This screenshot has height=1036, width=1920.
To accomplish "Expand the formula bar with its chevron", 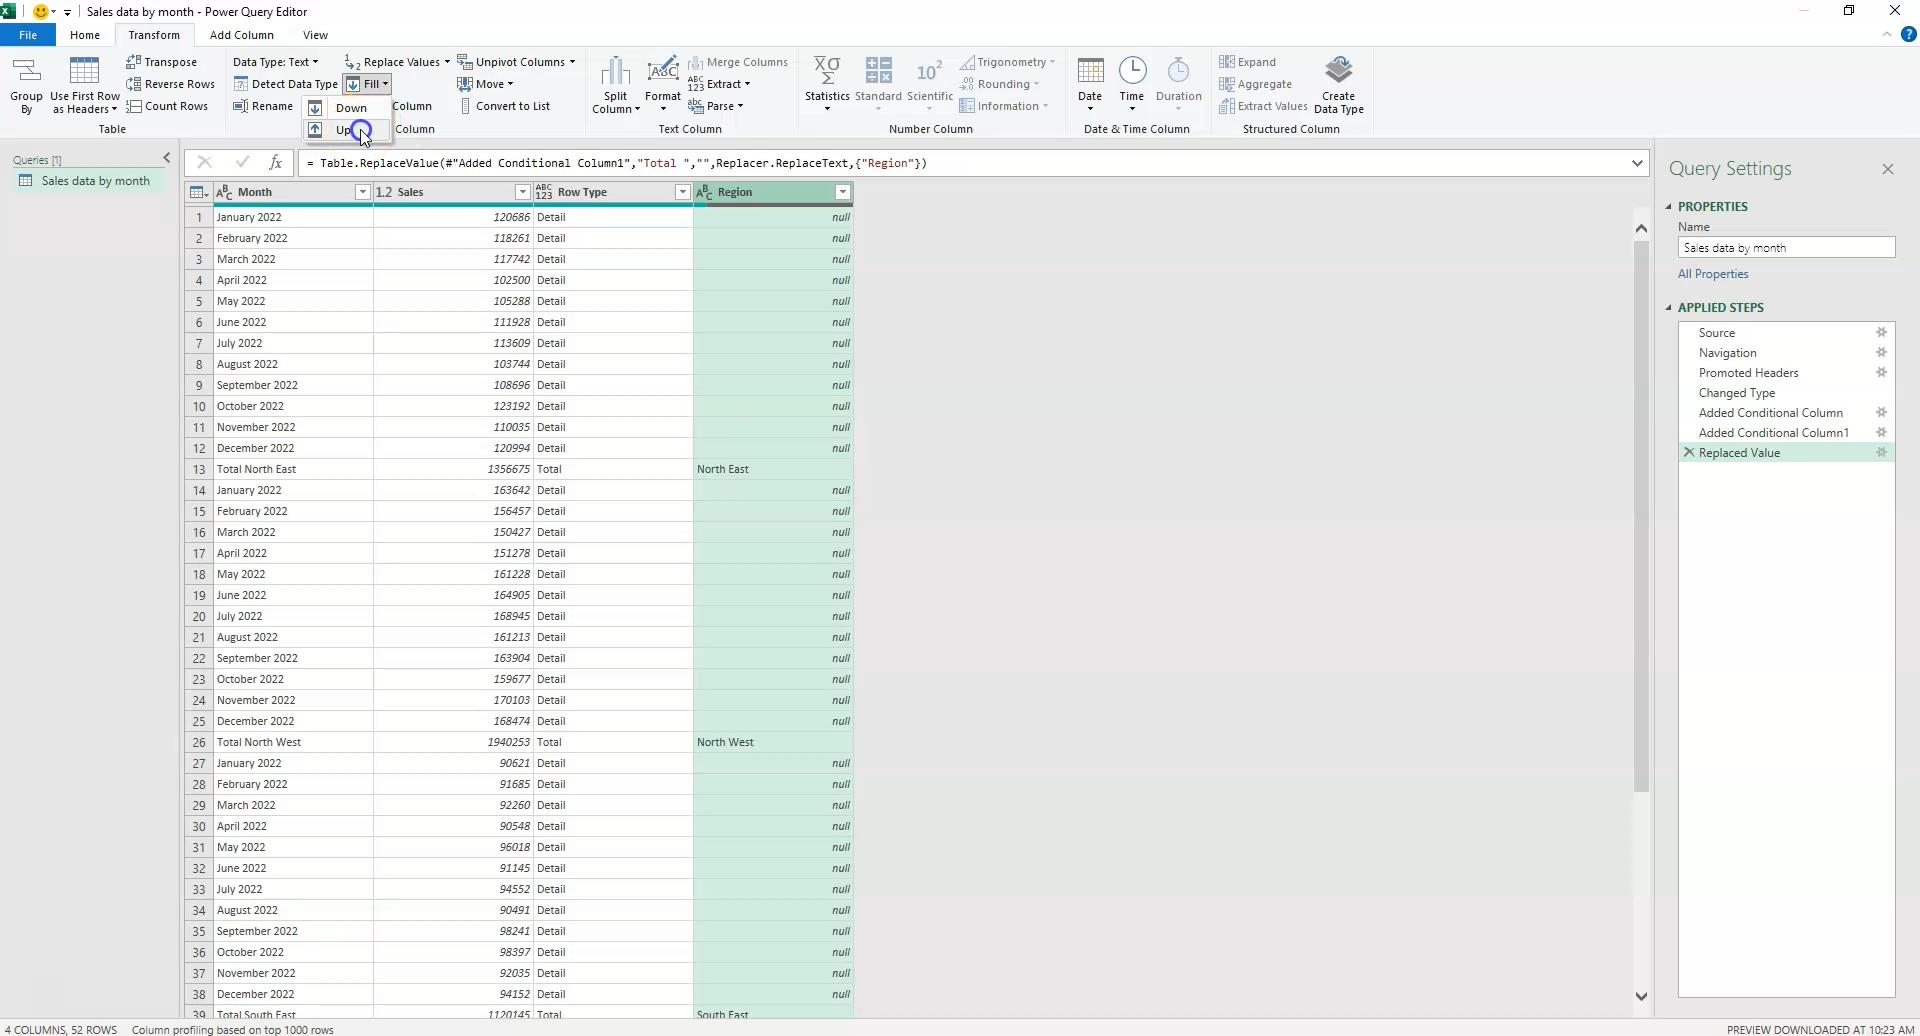I will click(1637, 162).
